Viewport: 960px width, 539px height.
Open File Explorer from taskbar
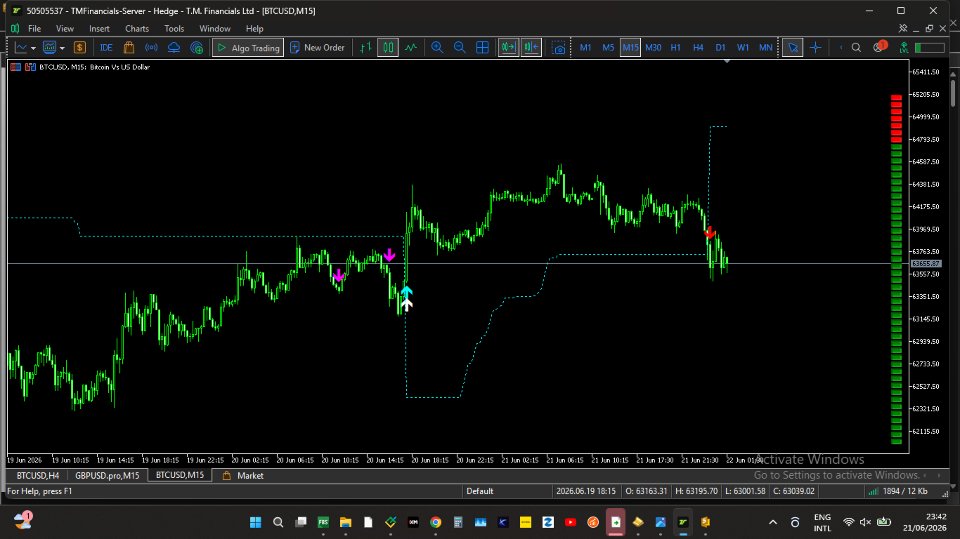click(x=345, y=522)
